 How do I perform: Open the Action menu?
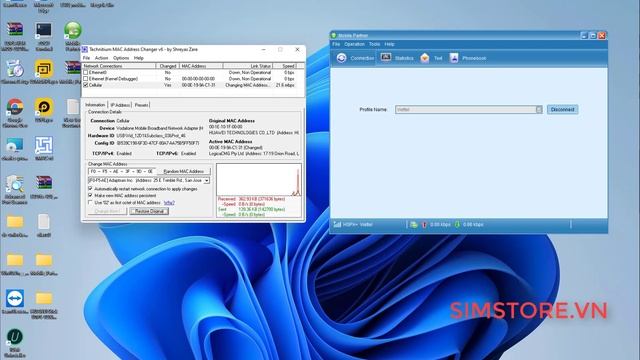(x=101, y=58)
